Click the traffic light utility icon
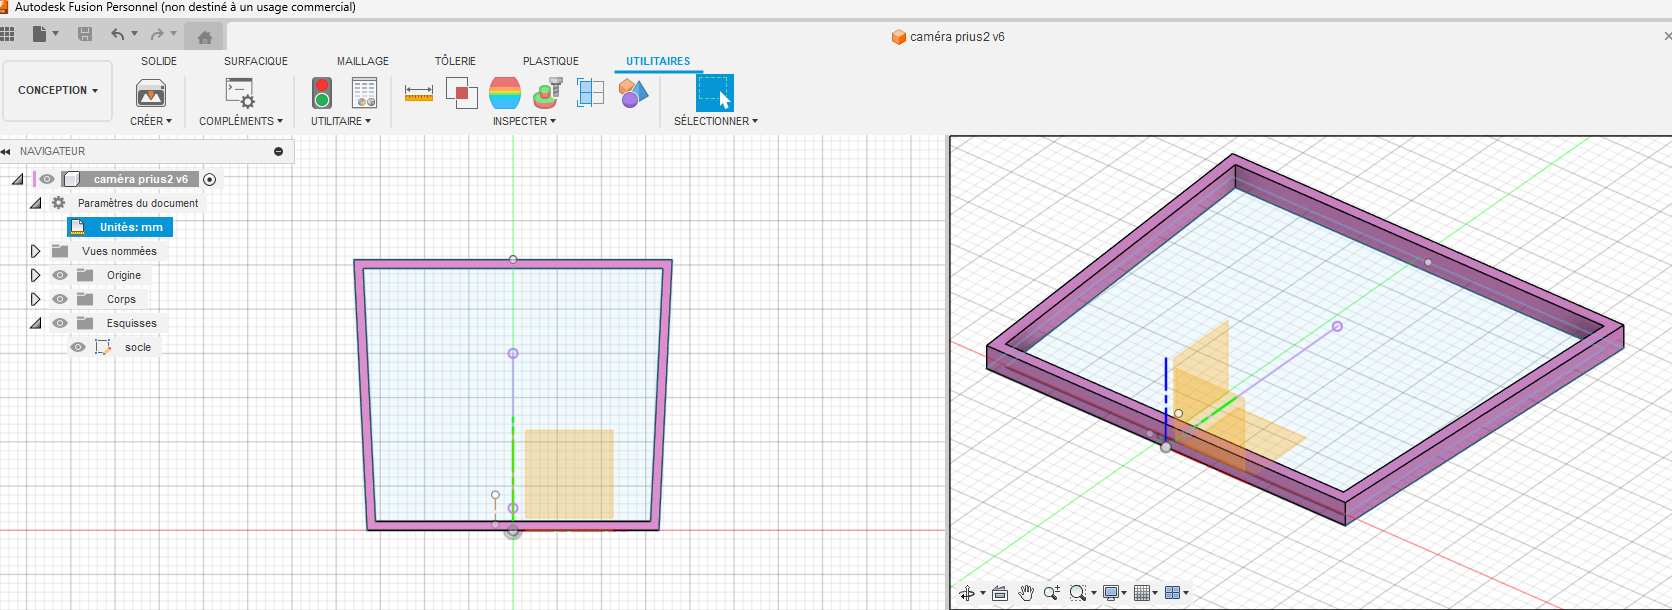This screenshot has width=1672, height=610. (x=322, y=93)
